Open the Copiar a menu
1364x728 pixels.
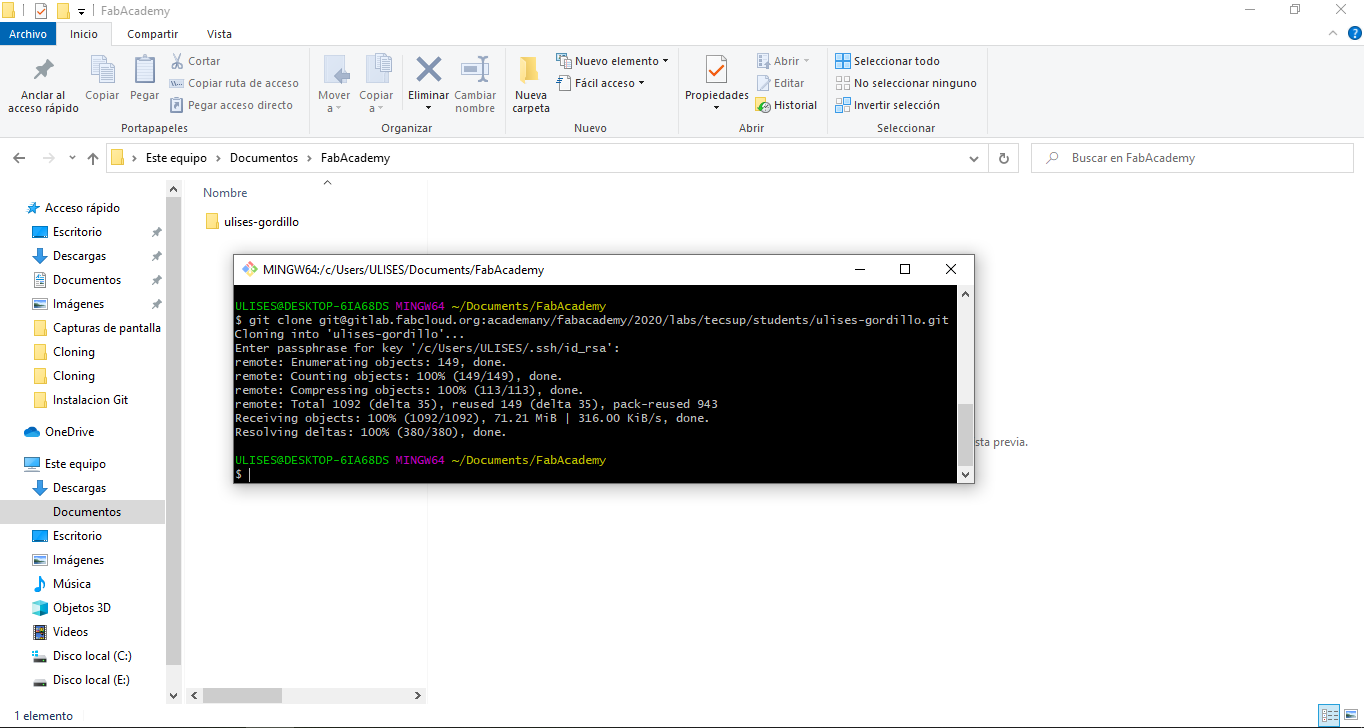click(377, 84)
